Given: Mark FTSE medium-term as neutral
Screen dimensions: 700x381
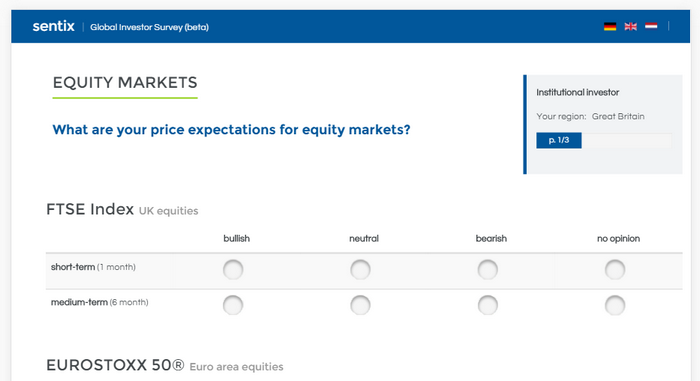Looking at the screenshot, I should coord(360,305).
